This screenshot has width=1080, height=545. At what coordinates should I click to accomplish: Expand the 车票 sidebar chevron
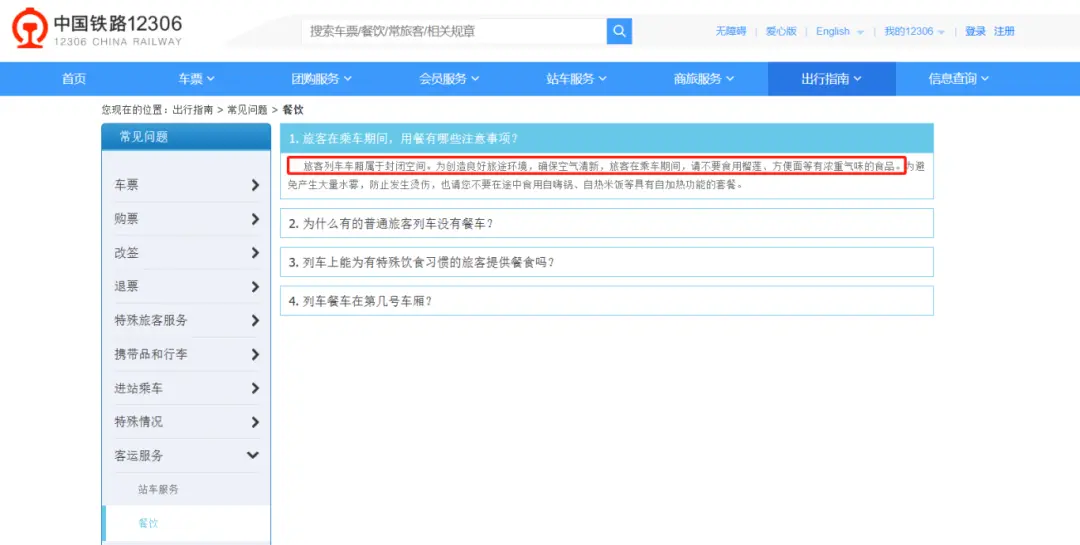point(255,185)
